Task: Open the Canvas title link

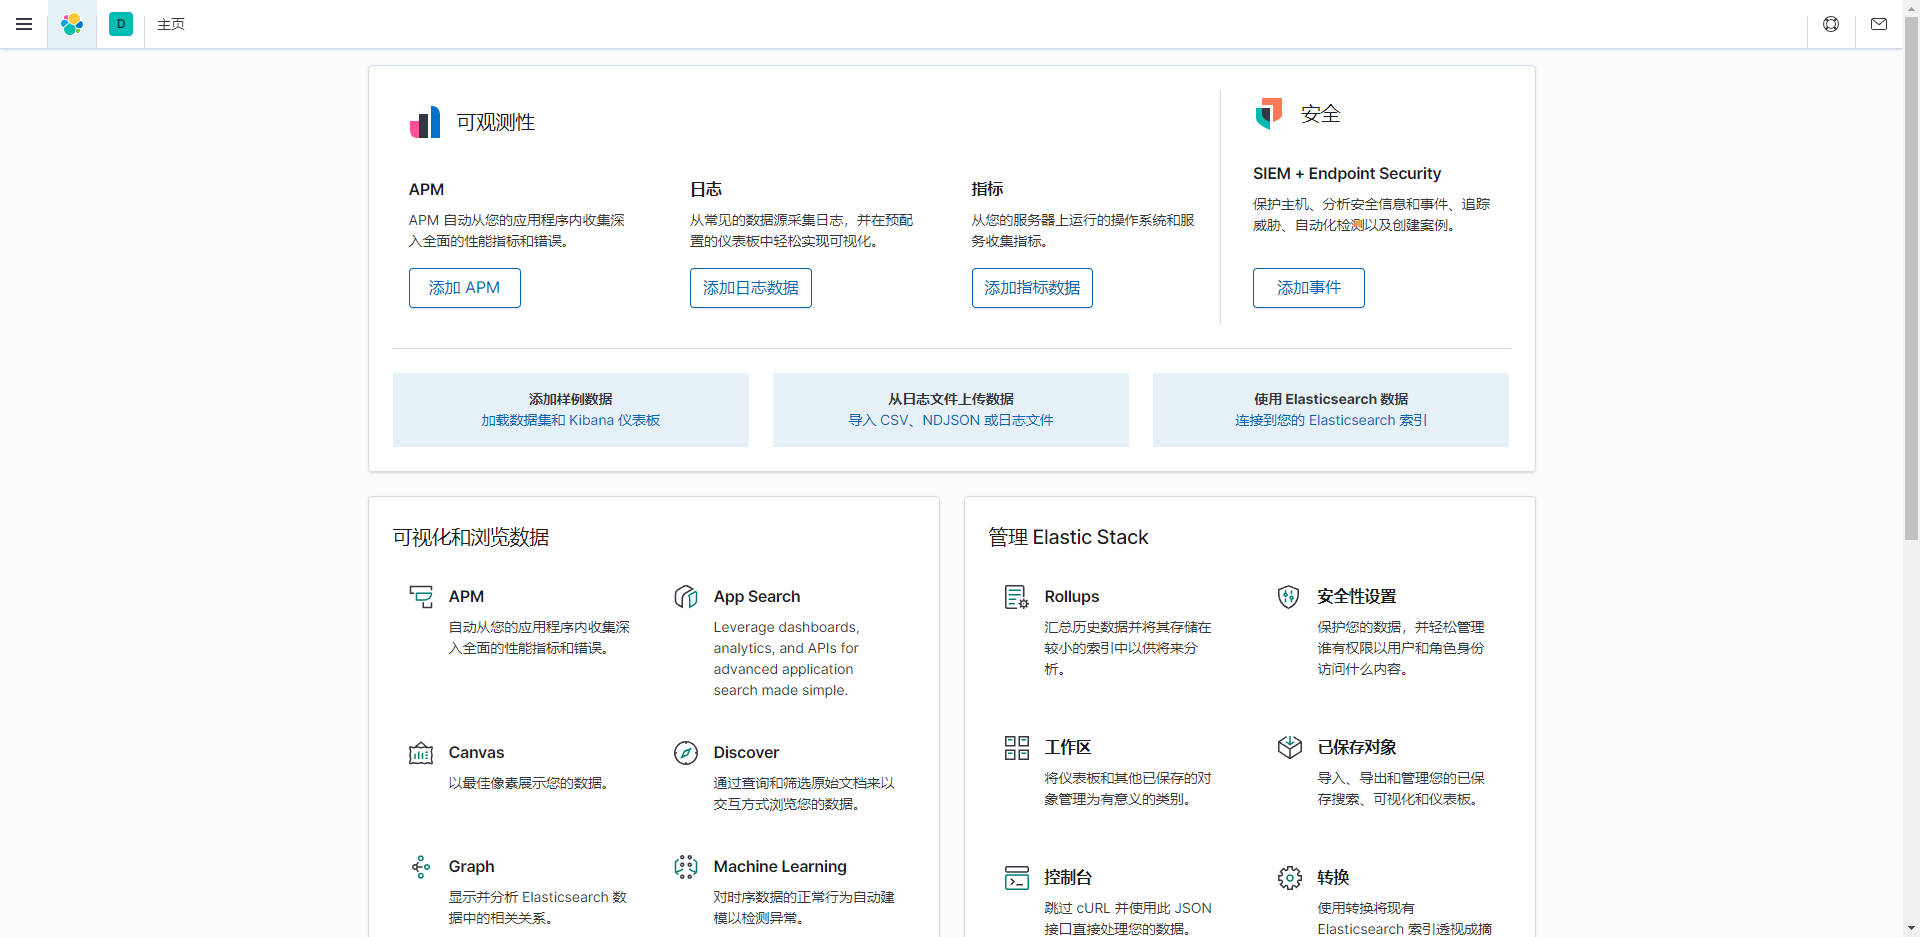Action: (476, 753)
